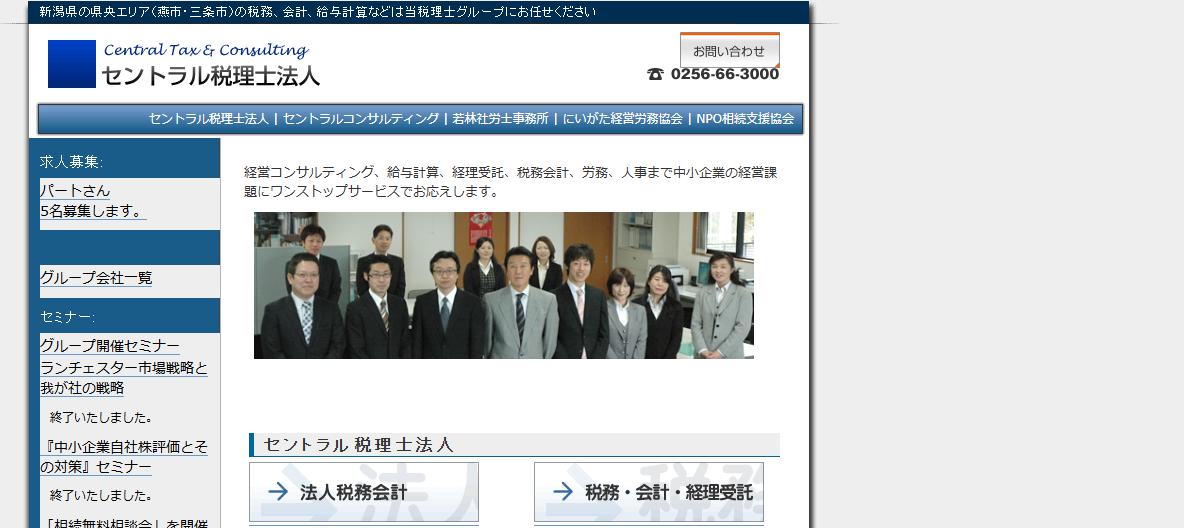Screen dimensions: 1184x528
Task: Open the セントラル税理士法人 nav menu item
Action: (208, 119)
